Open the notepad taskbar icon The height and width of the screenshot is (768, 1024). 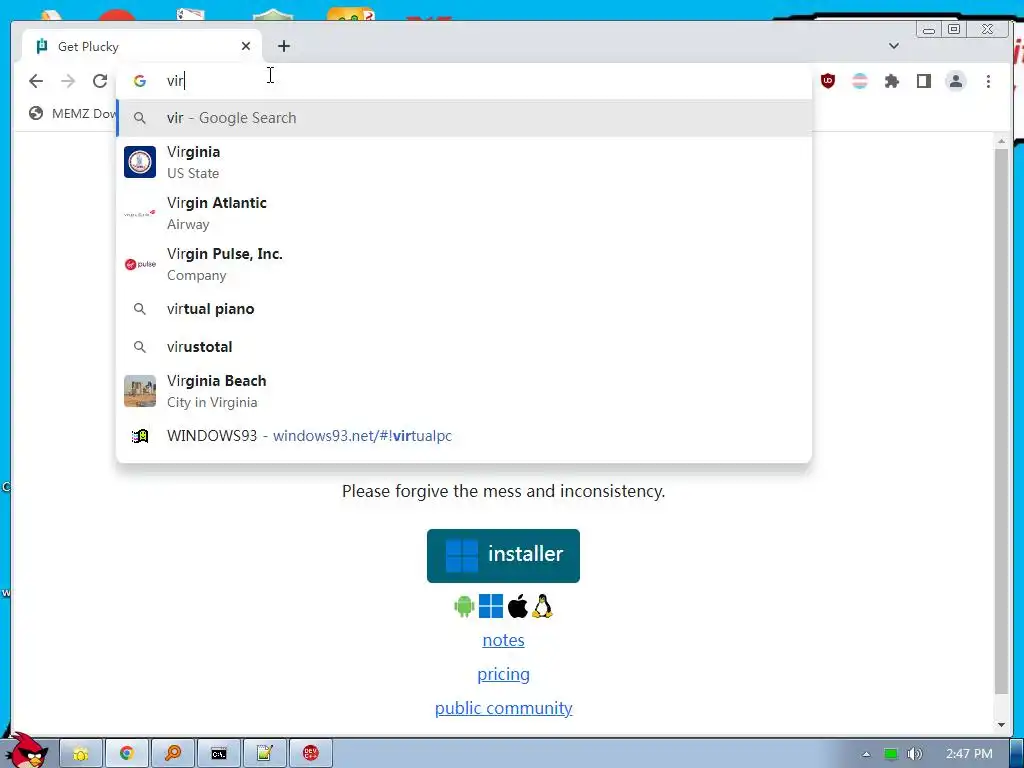pos(264,754)
